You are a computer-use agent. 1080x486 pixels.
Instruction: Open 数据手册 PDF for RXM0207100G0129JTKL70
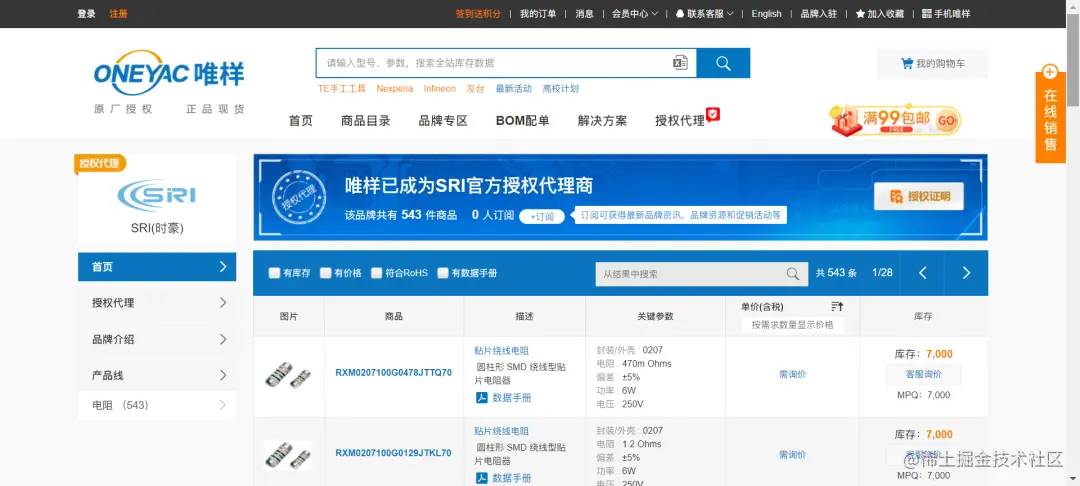pos(503,478)
